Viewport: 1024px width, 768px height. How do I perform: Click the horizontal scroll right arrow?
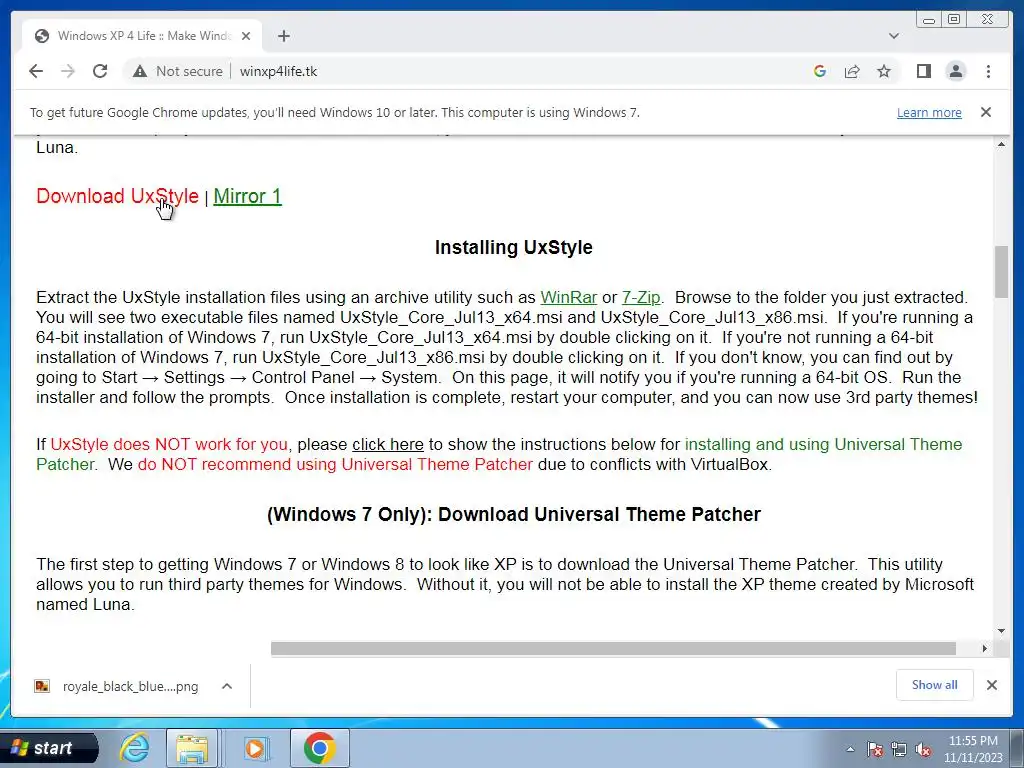(985, 648)
